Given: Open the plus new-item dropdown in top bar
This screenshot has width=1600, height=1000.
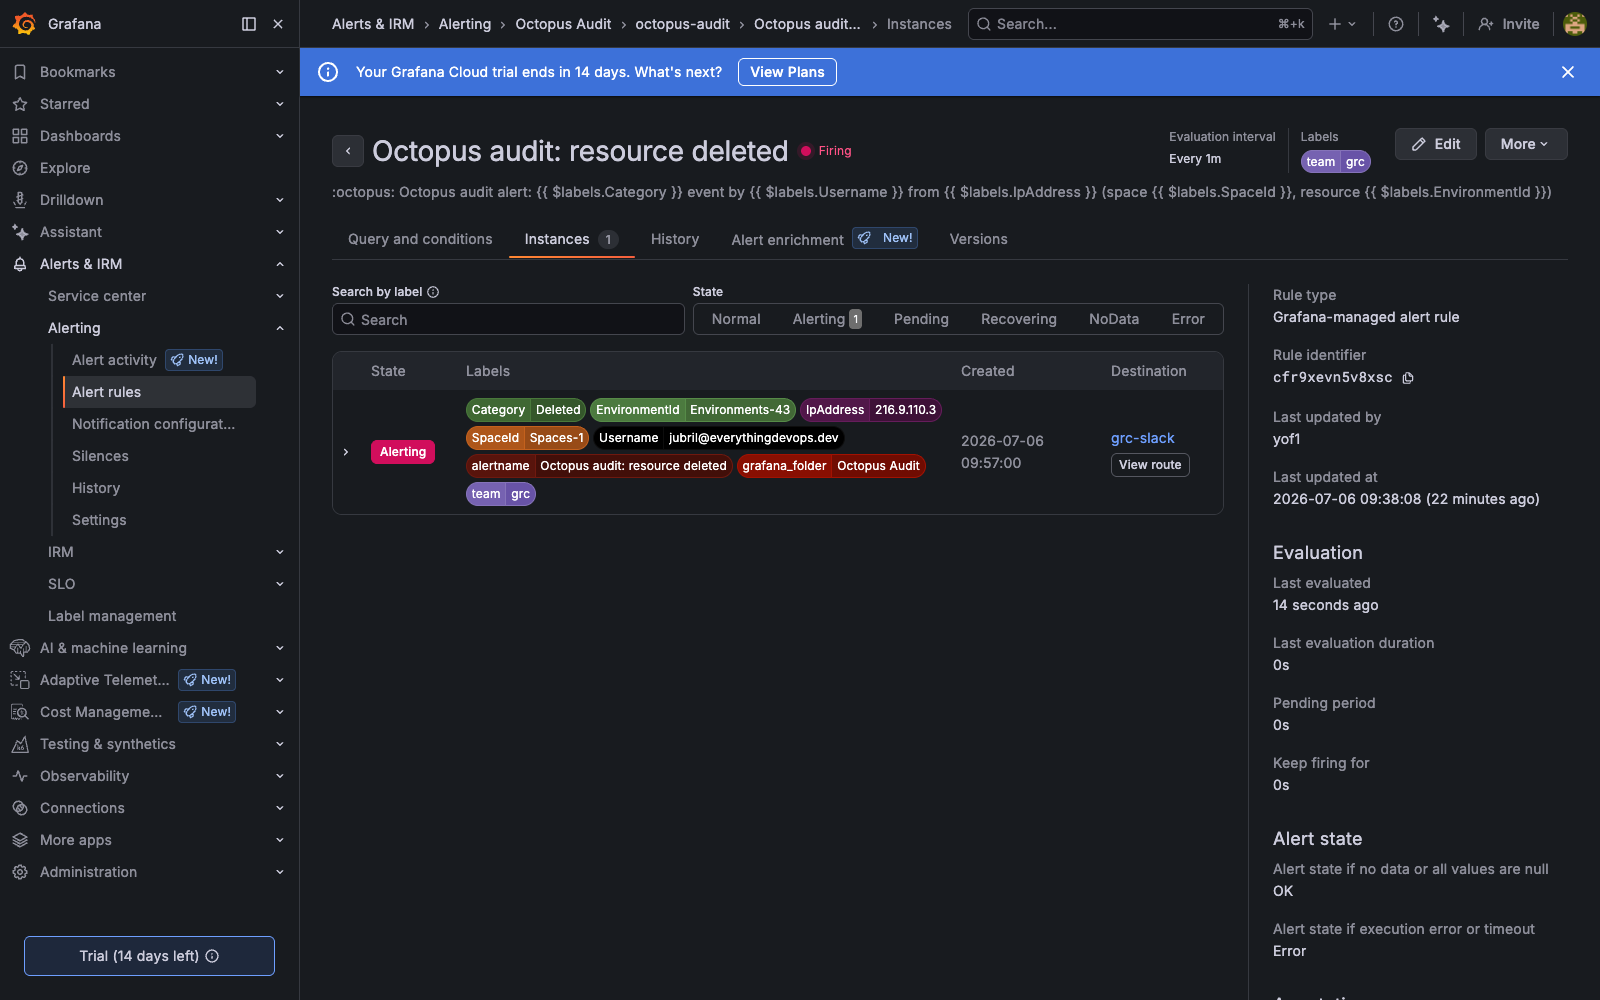Looking at the screenshot, I should tap(1342, 24).
